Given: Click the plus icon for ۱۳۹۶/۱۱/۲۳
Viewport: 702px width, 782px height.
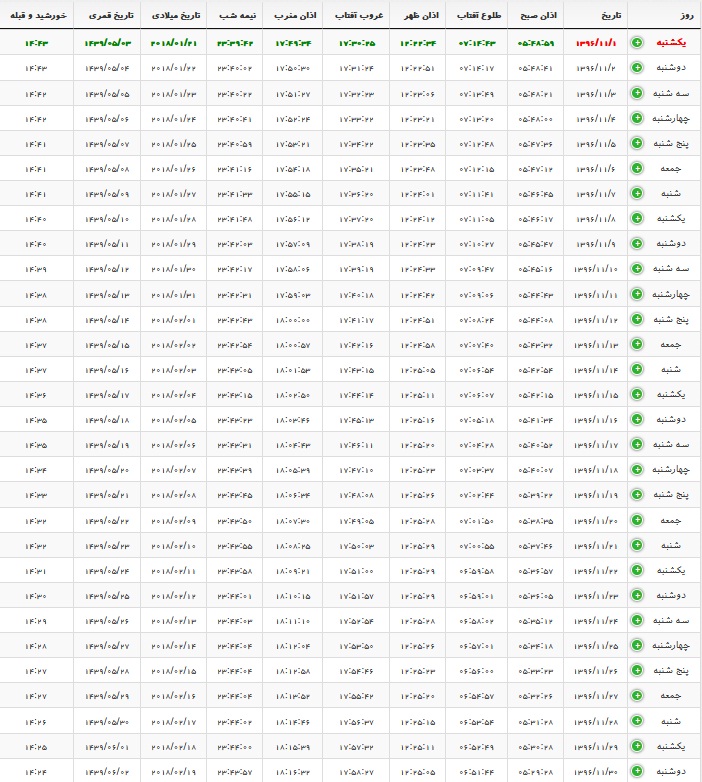Looking at the screenshot, I should pos(637,595).
